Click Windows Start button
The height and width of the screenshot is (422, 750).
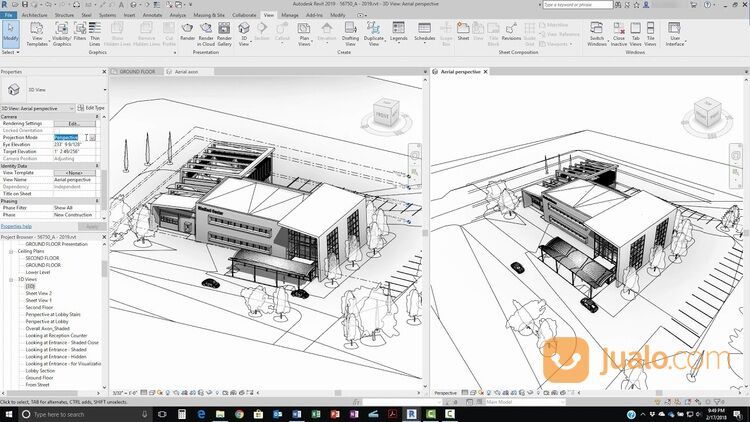[x=8, y=414]
